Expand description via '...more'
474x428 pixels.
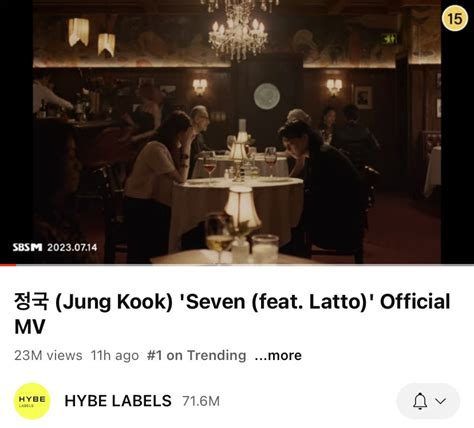[x=278, y=355]
